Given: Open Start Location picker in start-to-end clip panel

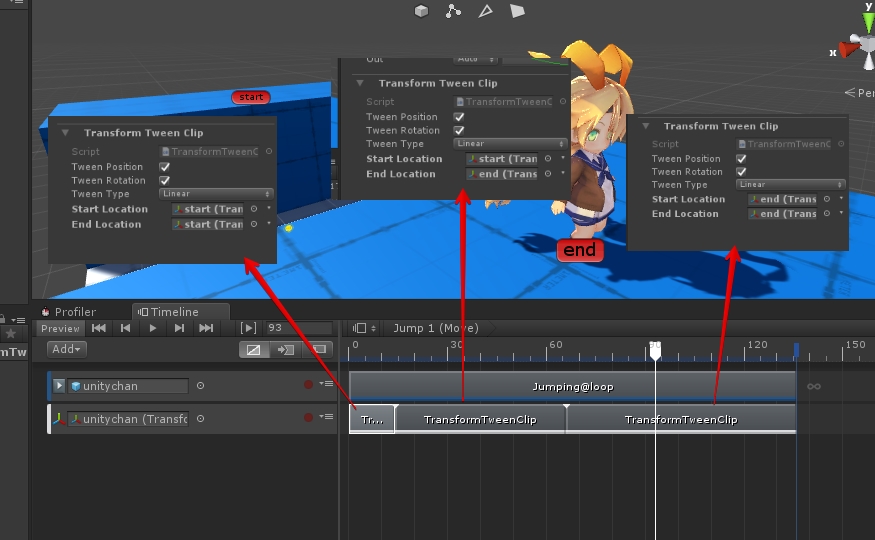Looking at the screenshot, I should point(548,158).
